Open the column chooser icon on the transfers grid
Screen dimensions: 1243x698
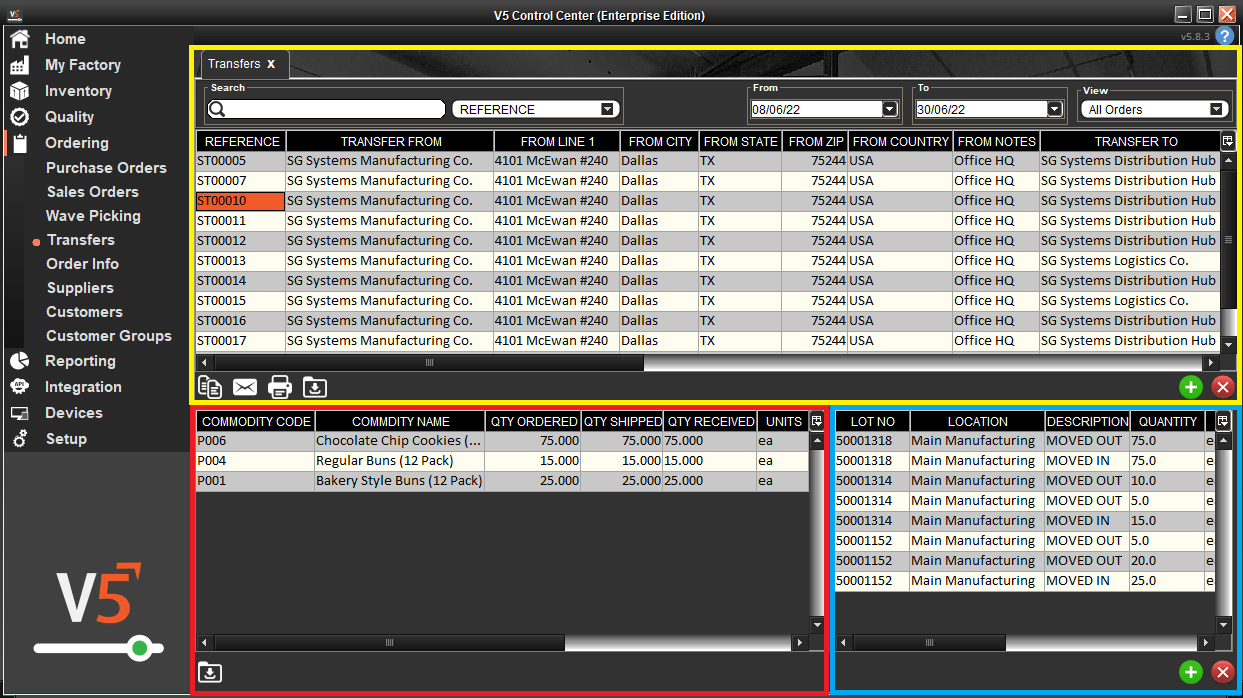[1228, 141]
